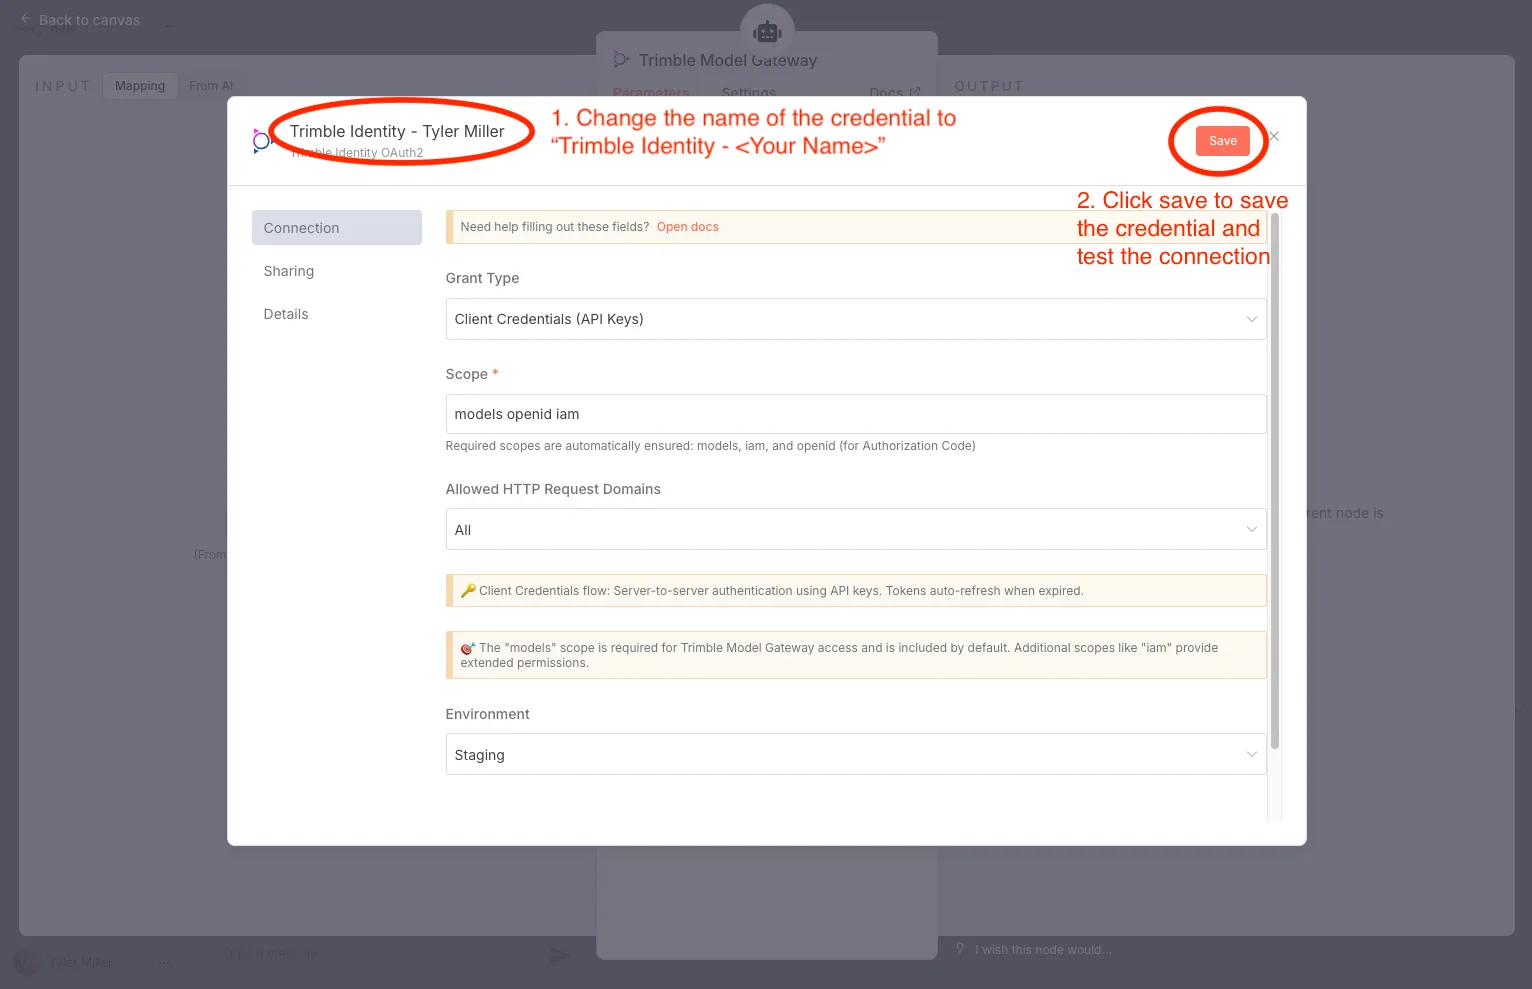Viewport: 1532px width, 989px height.
Task: Click into the Scope input field
Action: coord(856,414)
